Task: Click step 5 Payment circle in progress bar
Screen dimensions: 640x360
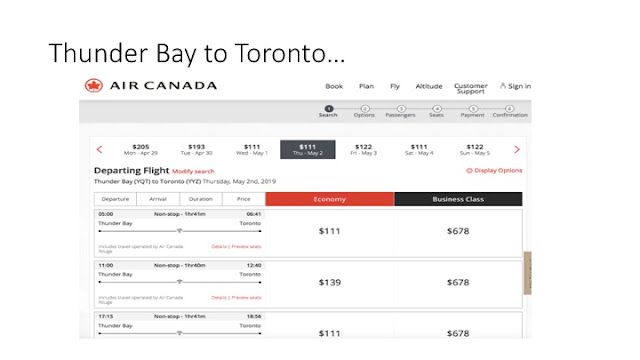Action: coord(473,109)
